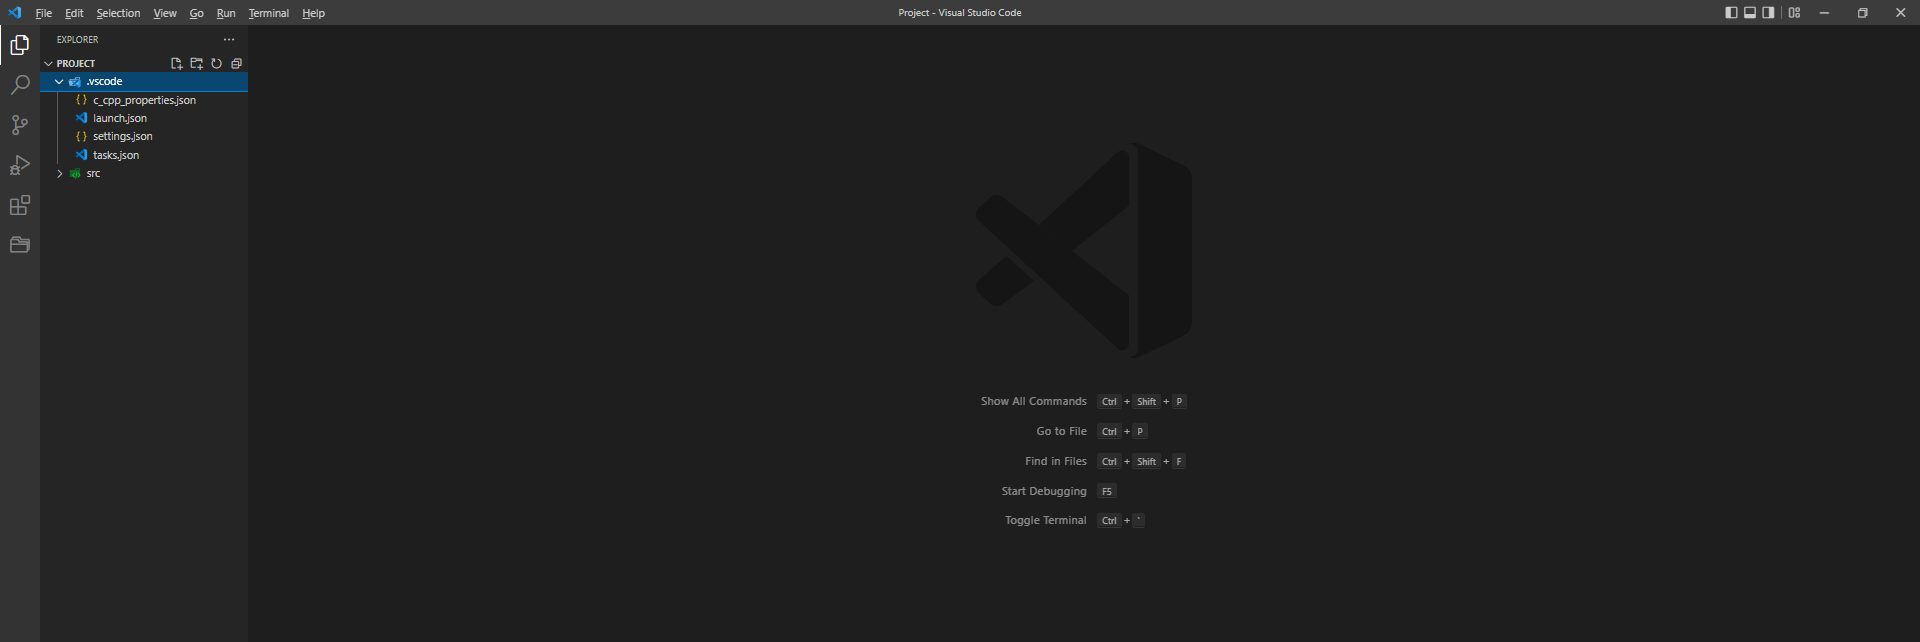
Task: Refresh the Explorer tree
Action: coord(216,63)
